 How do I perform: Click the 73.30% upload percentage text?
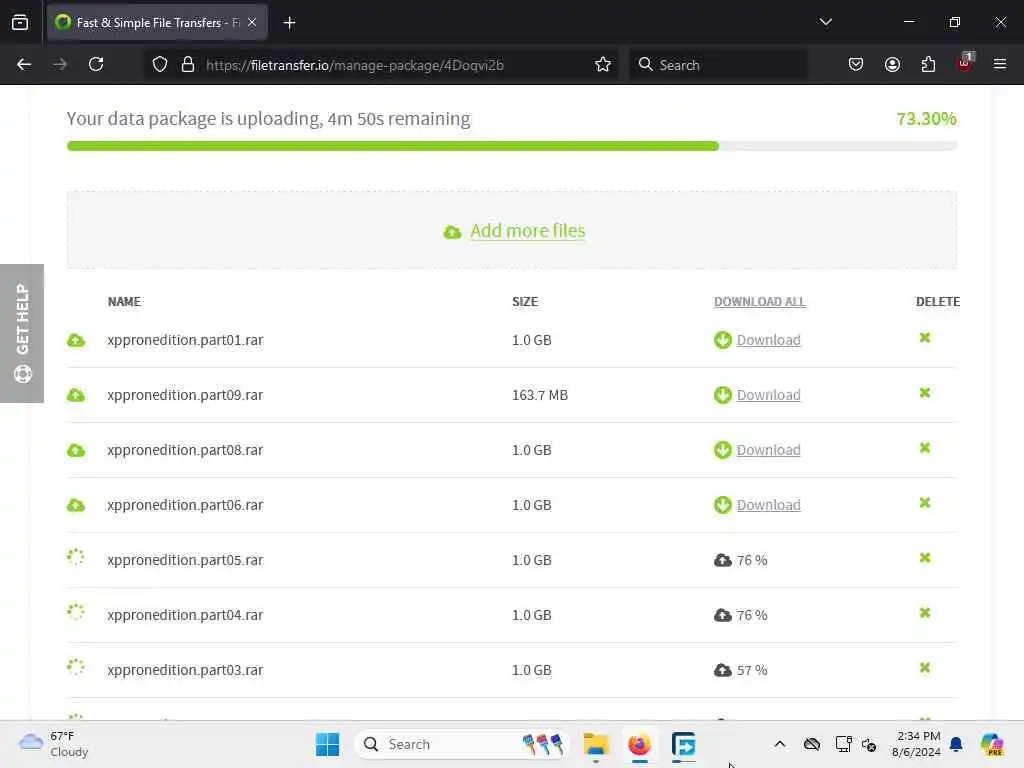coord(926,119)
